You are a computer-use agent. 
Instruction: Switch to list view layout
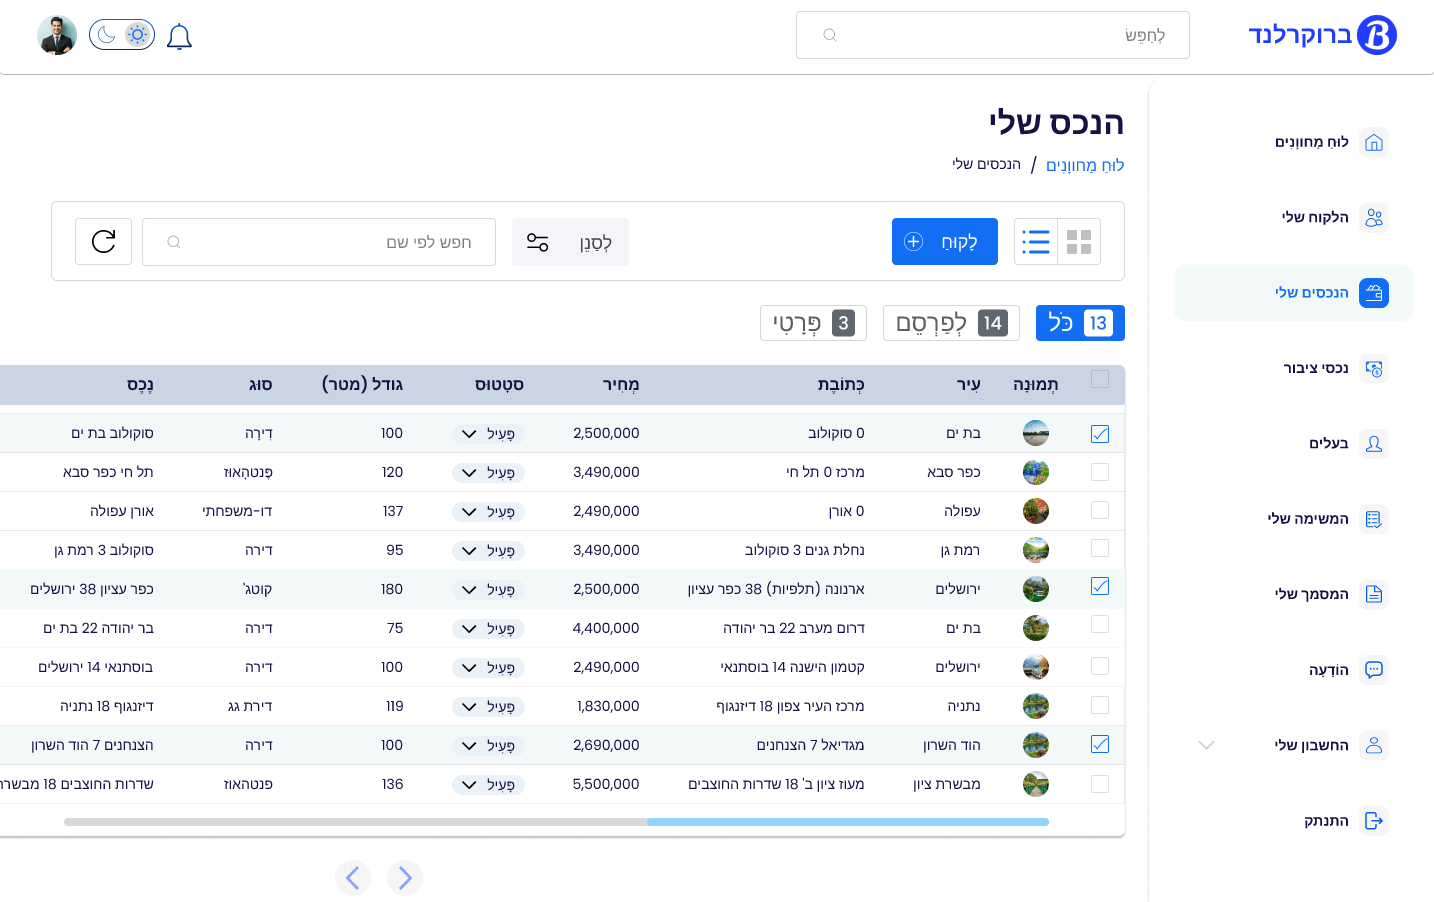tap(1036, 242)
